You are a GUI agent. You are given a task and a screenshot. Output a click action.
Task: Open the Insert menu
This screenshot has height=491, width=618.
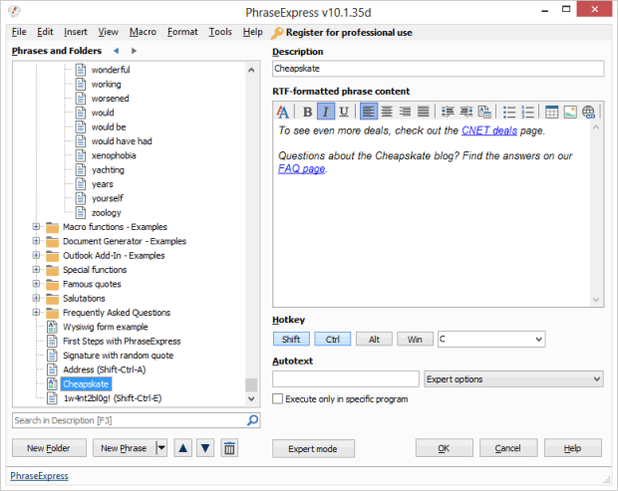pyautogui.click(x=76, y=32)
